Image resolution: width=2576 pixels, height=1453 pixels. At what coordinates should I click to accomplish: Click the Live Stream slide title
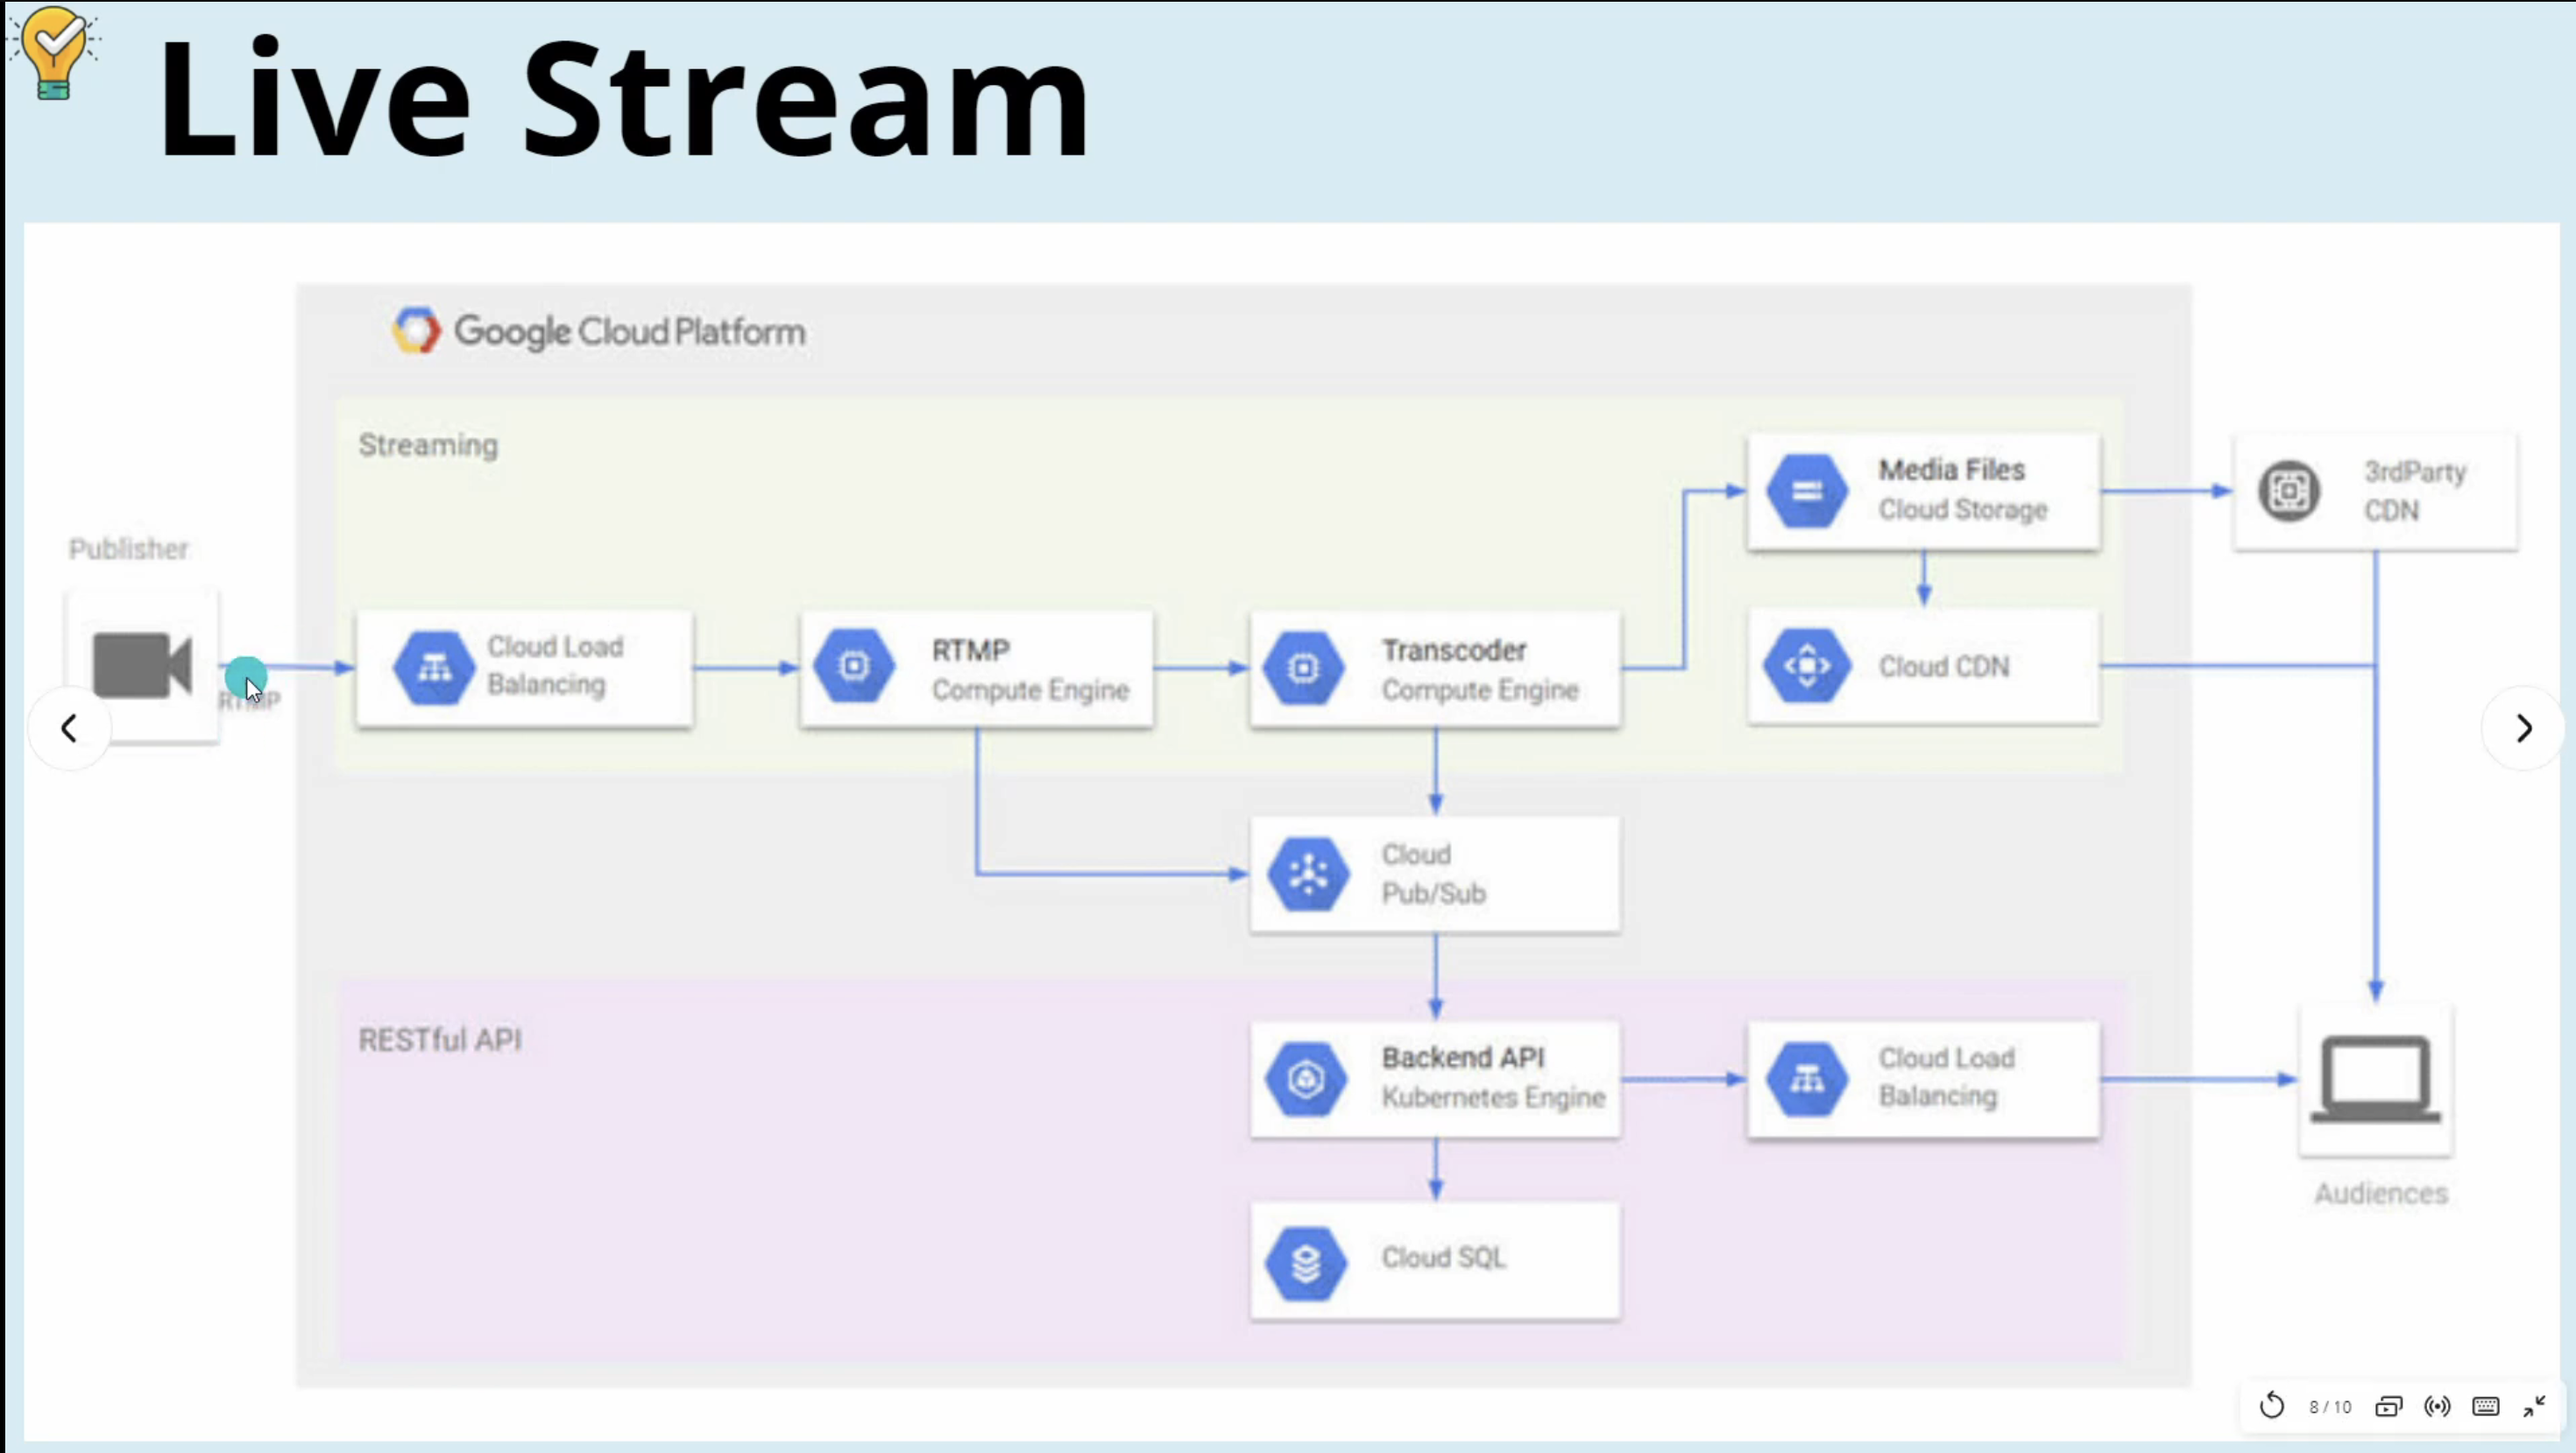coord(622,98)
